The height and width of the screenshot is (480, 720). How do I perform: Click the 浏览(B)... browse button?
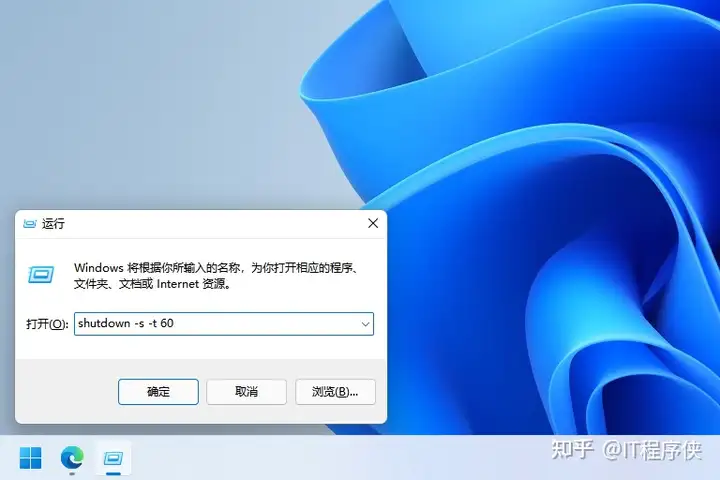click(x=335, y=392)
